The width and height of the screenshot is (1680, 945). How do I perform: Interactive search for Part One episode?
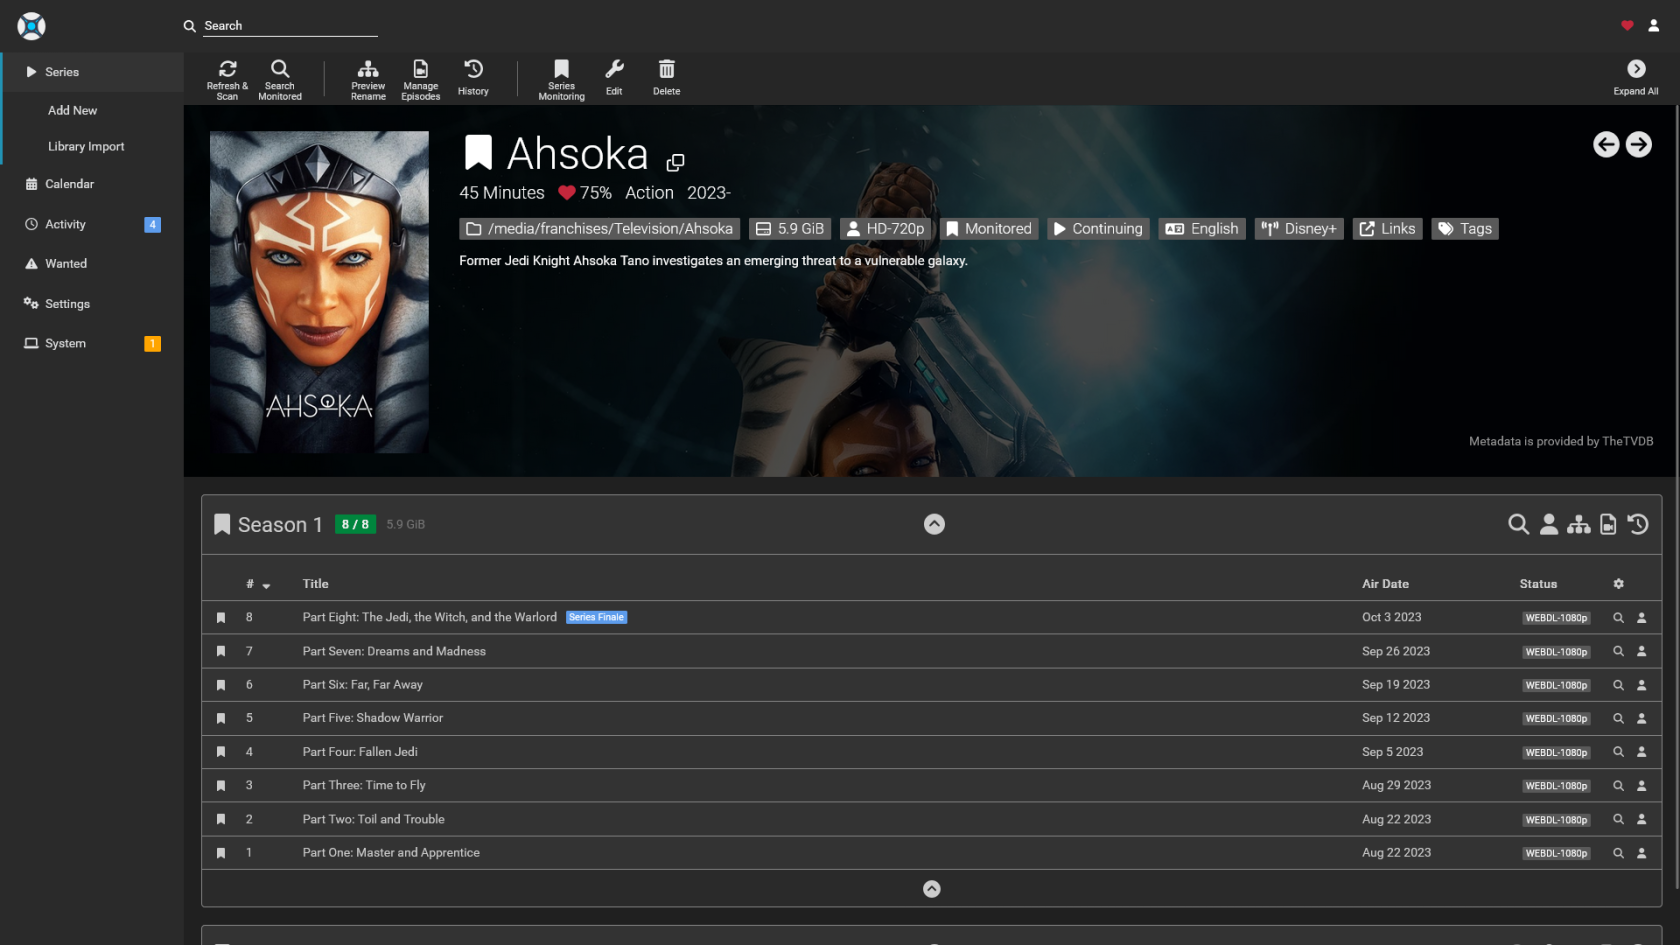point(1641,853)
